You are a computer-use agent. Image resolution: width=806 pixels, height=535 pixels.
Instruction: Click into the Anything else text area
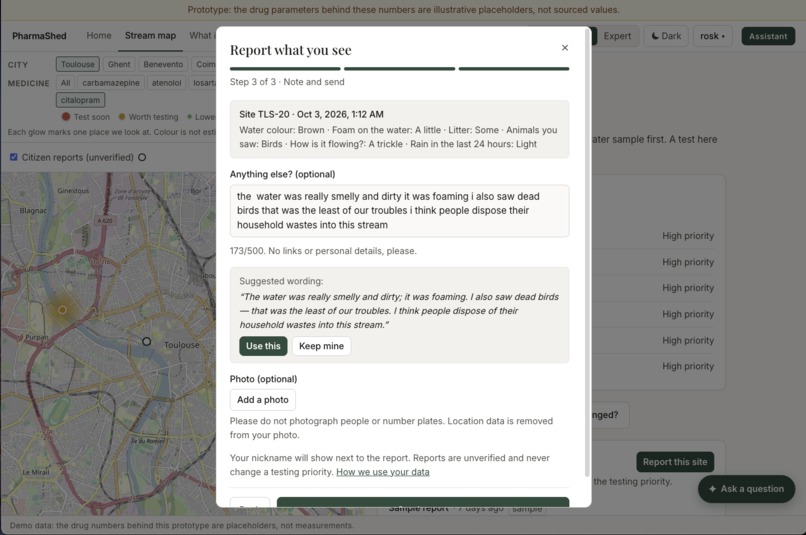tap(399, 211)
